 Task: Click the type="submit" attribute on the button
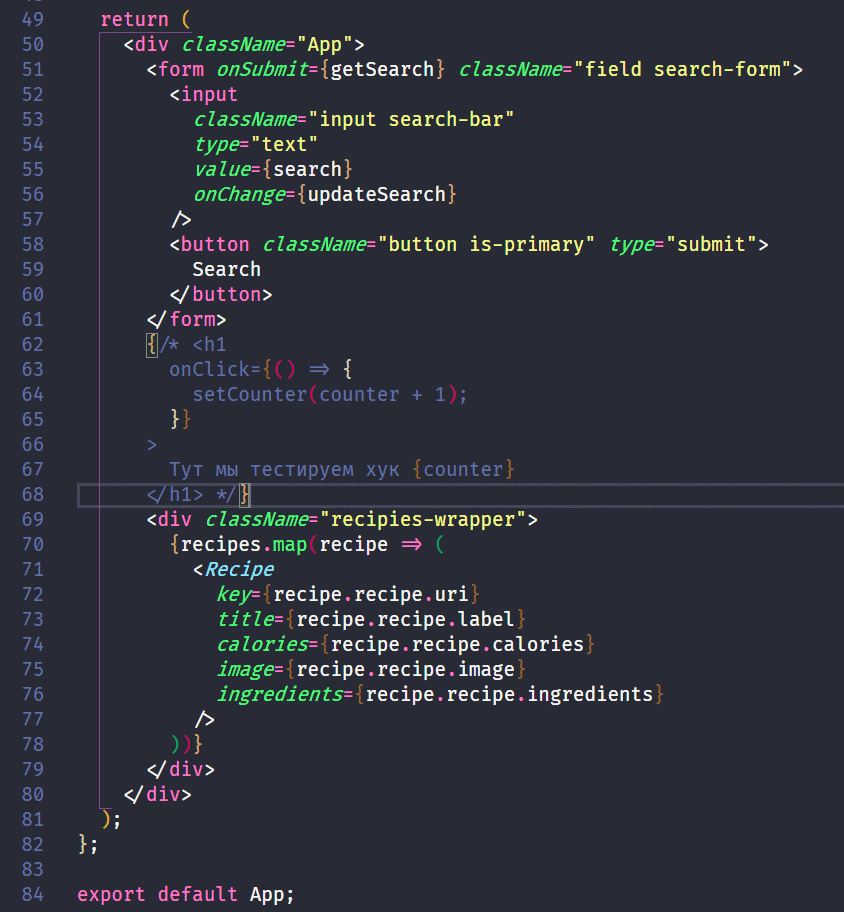pyautogui.click(x=683, y=244)
